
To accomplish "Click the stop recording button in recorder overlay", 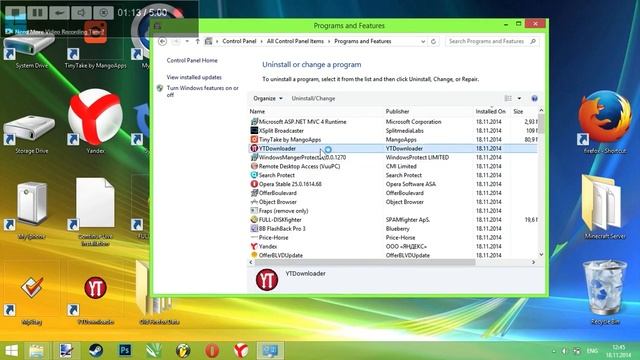I will (16, 12).
